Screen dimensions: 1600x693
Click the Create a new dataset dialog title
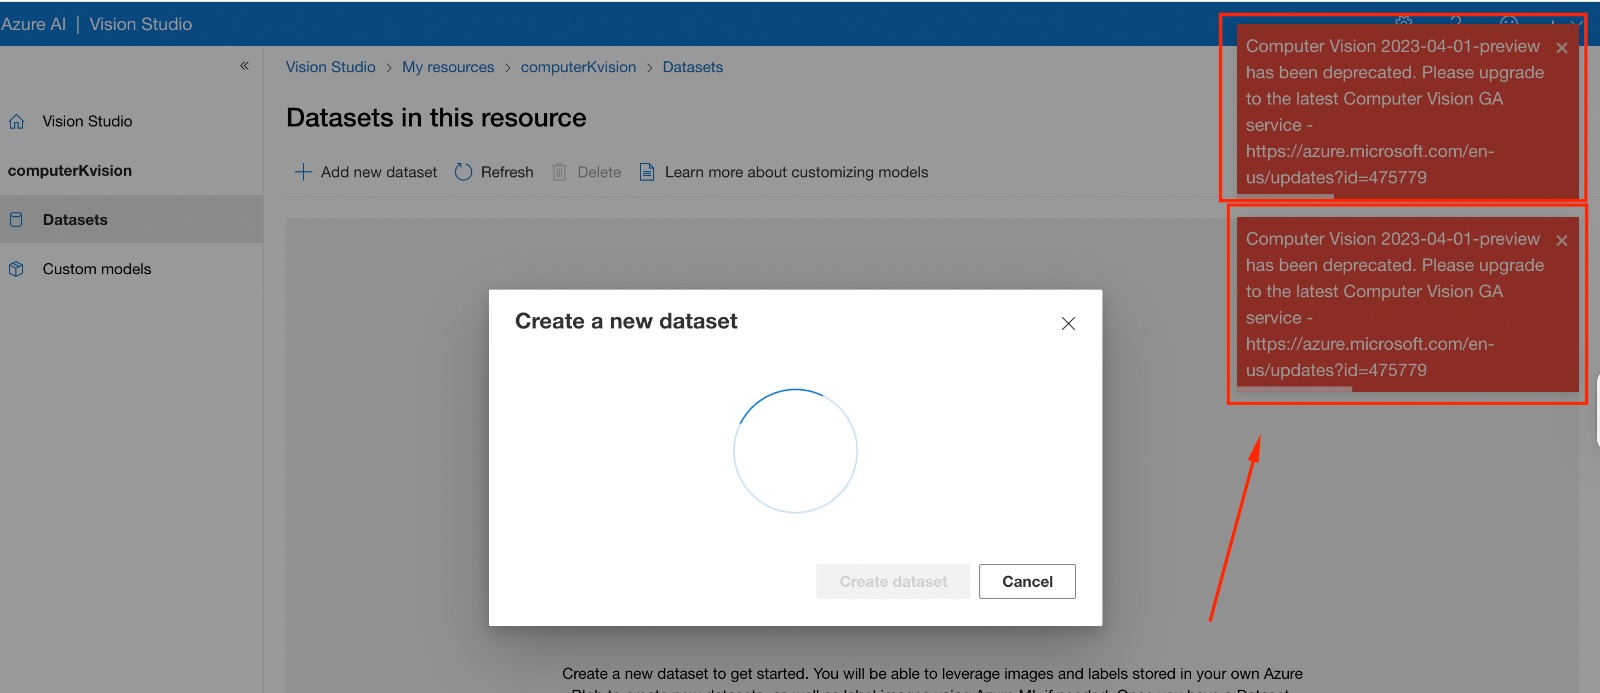626,321
